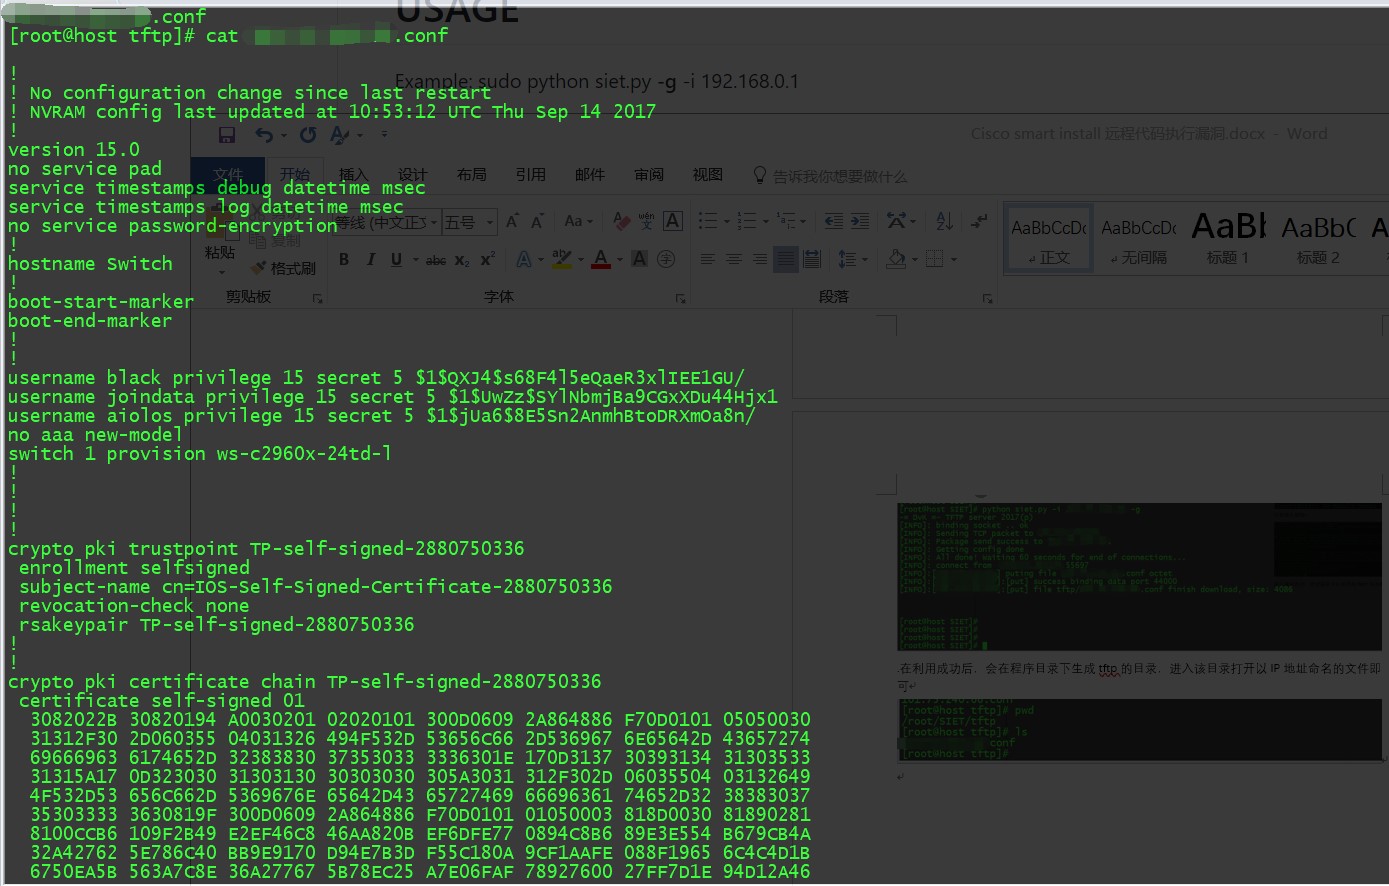Click the Bullets list icon

(708, 221)
